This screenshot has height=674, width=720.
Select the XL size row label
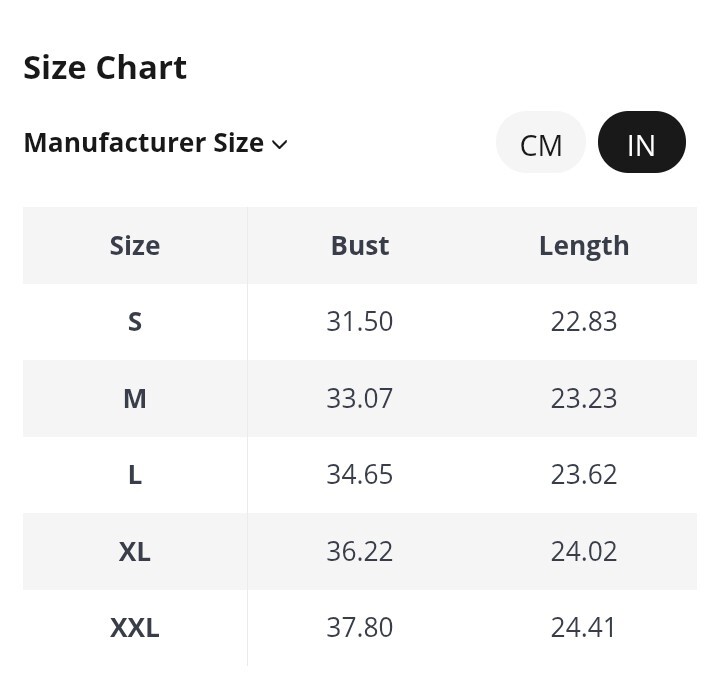coord(135,551)
